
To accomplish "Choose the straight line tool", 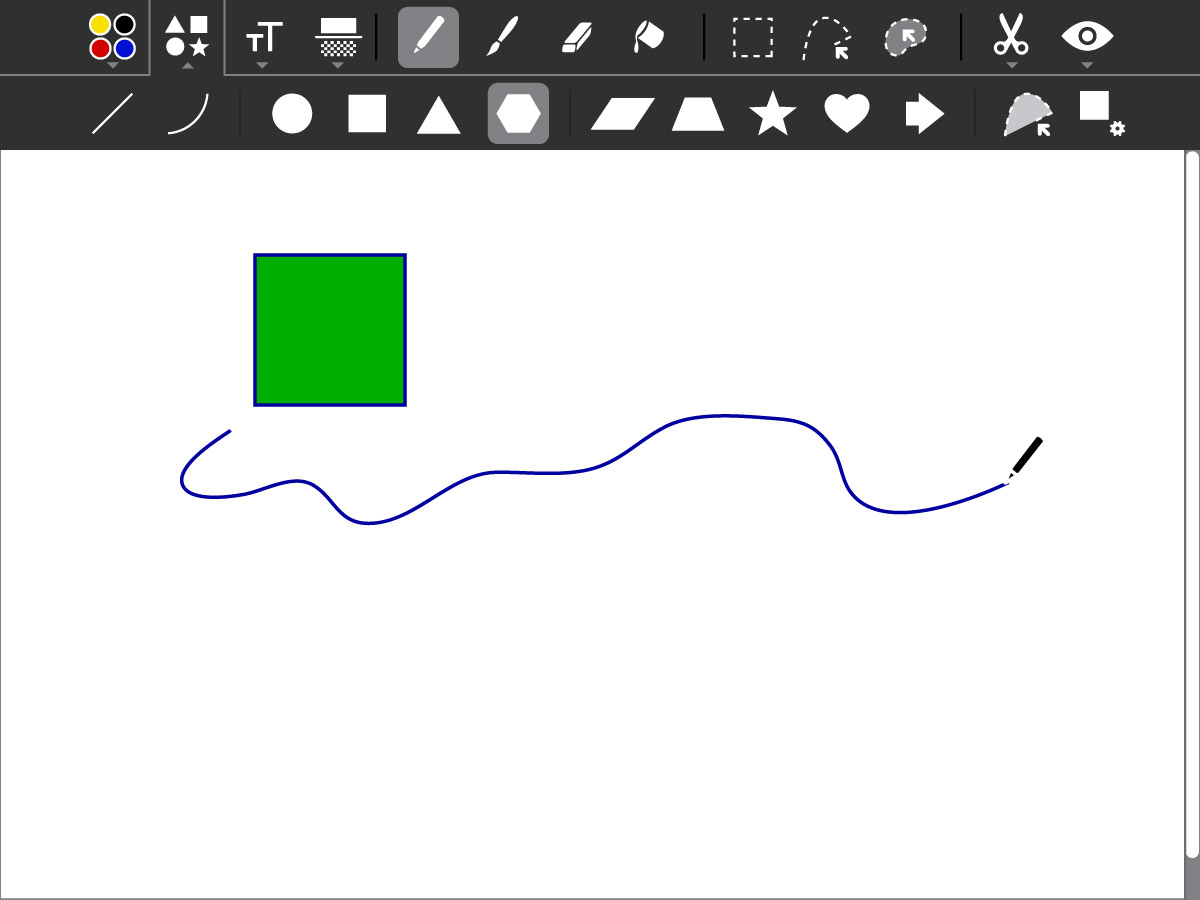I will pyautogui.click(x=112, y=113).
